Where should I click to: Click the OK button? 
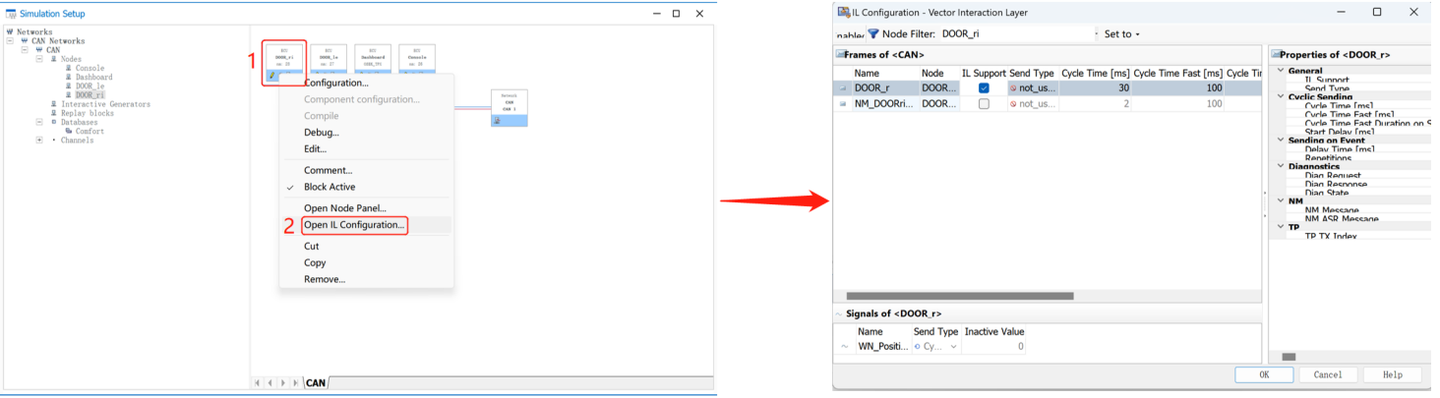click(1264, 375)
